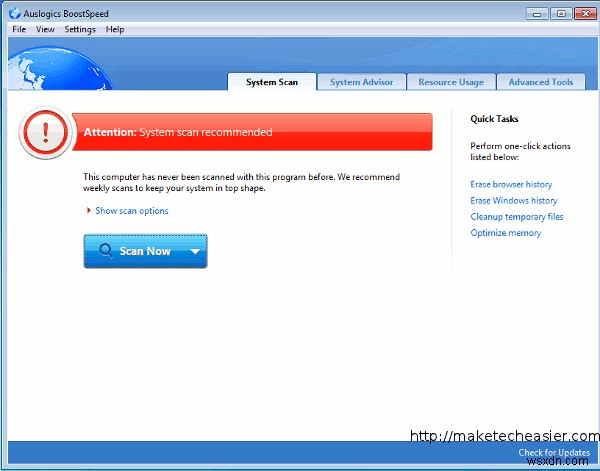Click Cleanup temporary files link
600x471 pixels.
click(517, 217)
